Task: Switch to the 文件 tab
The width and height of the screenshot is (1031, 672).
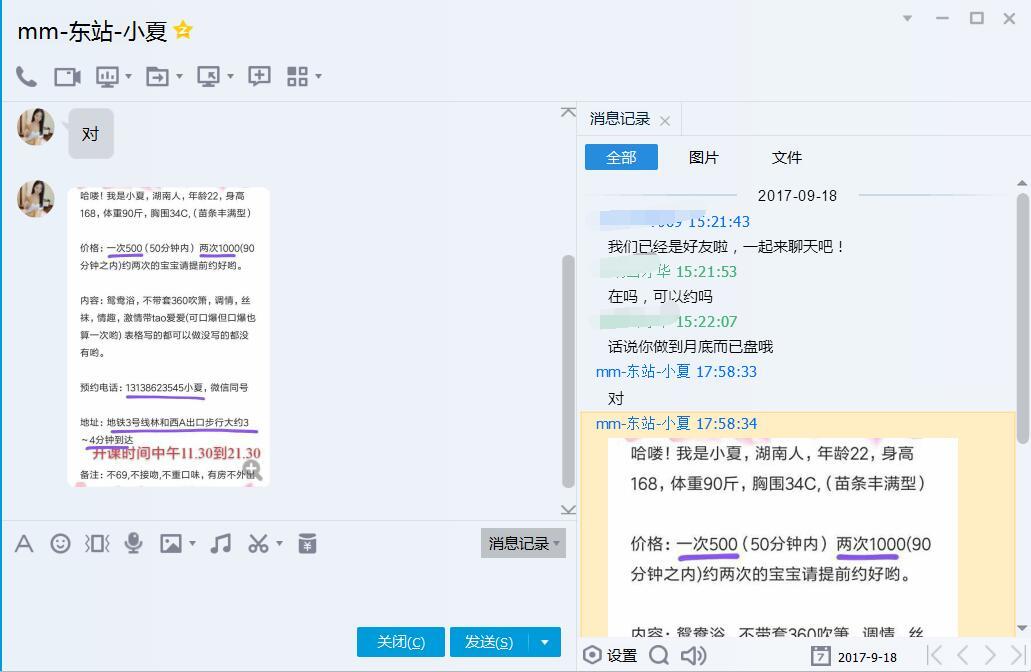Action: click(786, 157)
